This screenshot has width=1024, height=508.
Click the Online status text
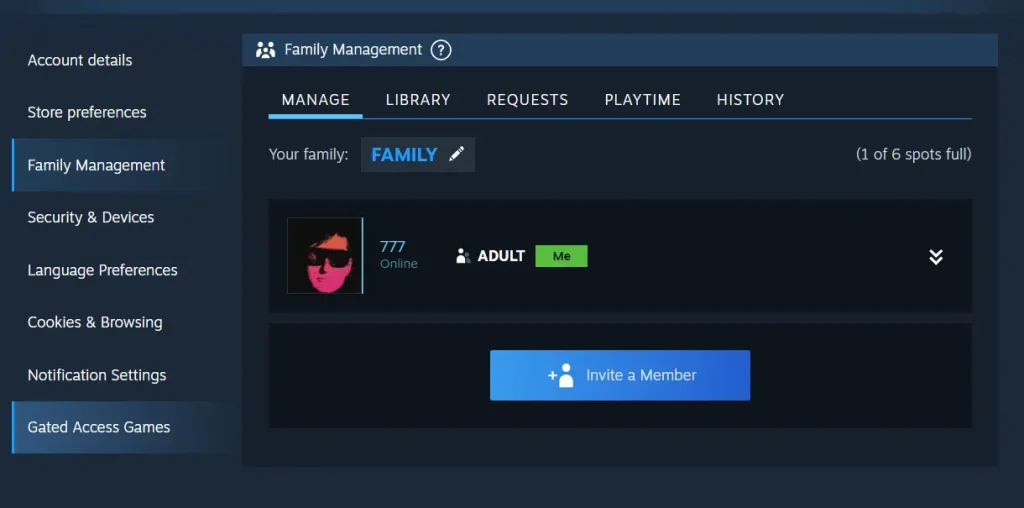pyautogui.click(x=399, y=264)
